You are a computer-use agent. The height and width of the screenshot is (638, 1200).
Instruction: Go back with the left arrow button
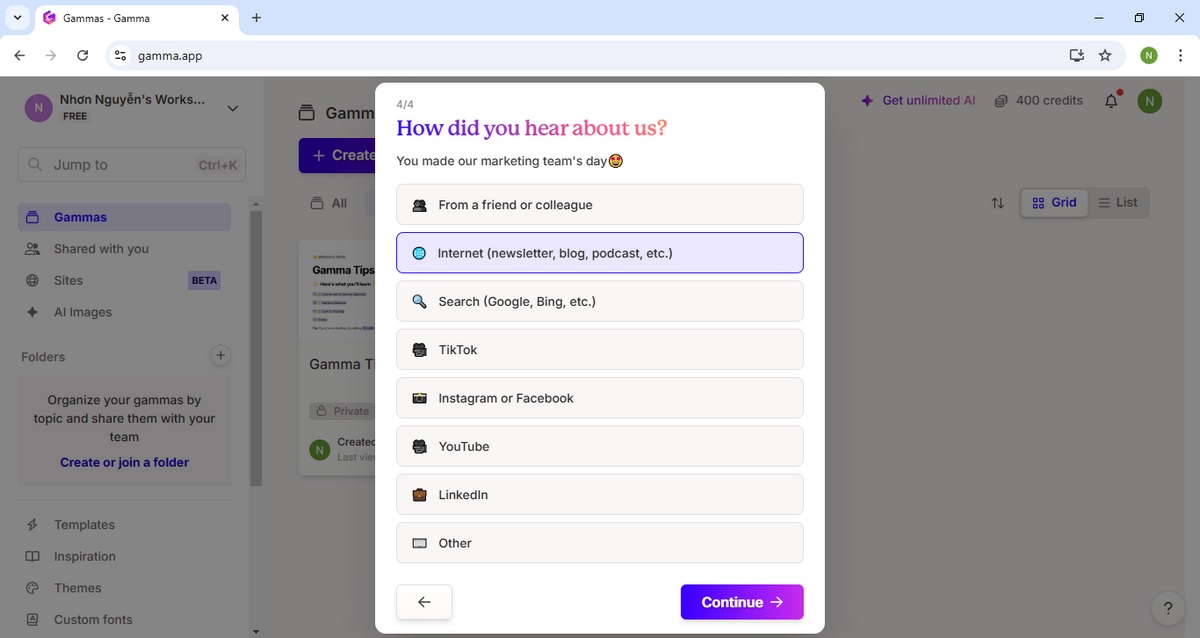click(424, 602)
